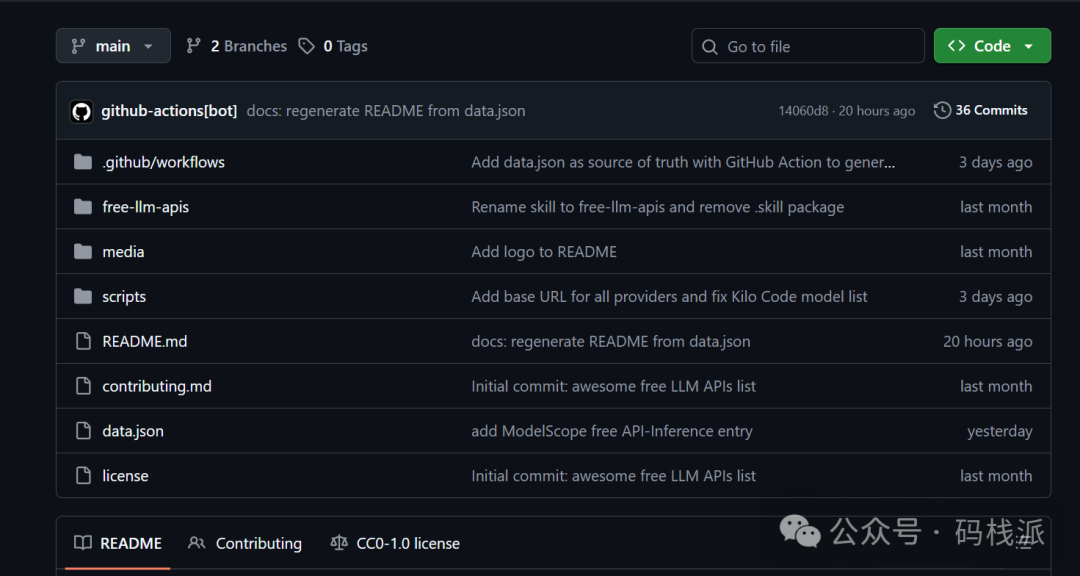Open the main branch dropdown
The height and width of the screenshot is (576, 1080).
113,46
